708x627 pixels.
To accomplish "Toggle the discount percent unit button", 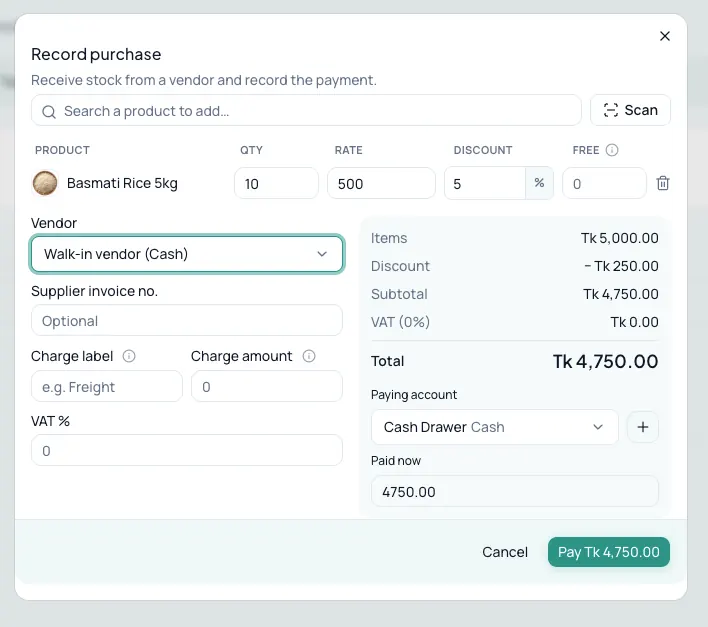I will point(539,183).
